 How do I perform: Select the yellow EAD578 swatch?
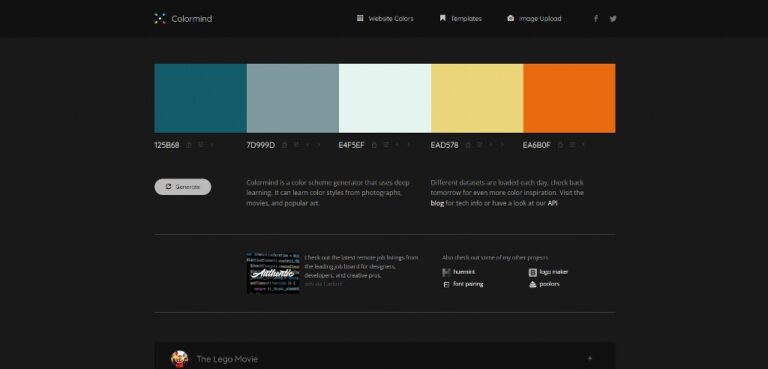(x=477, y=98)
